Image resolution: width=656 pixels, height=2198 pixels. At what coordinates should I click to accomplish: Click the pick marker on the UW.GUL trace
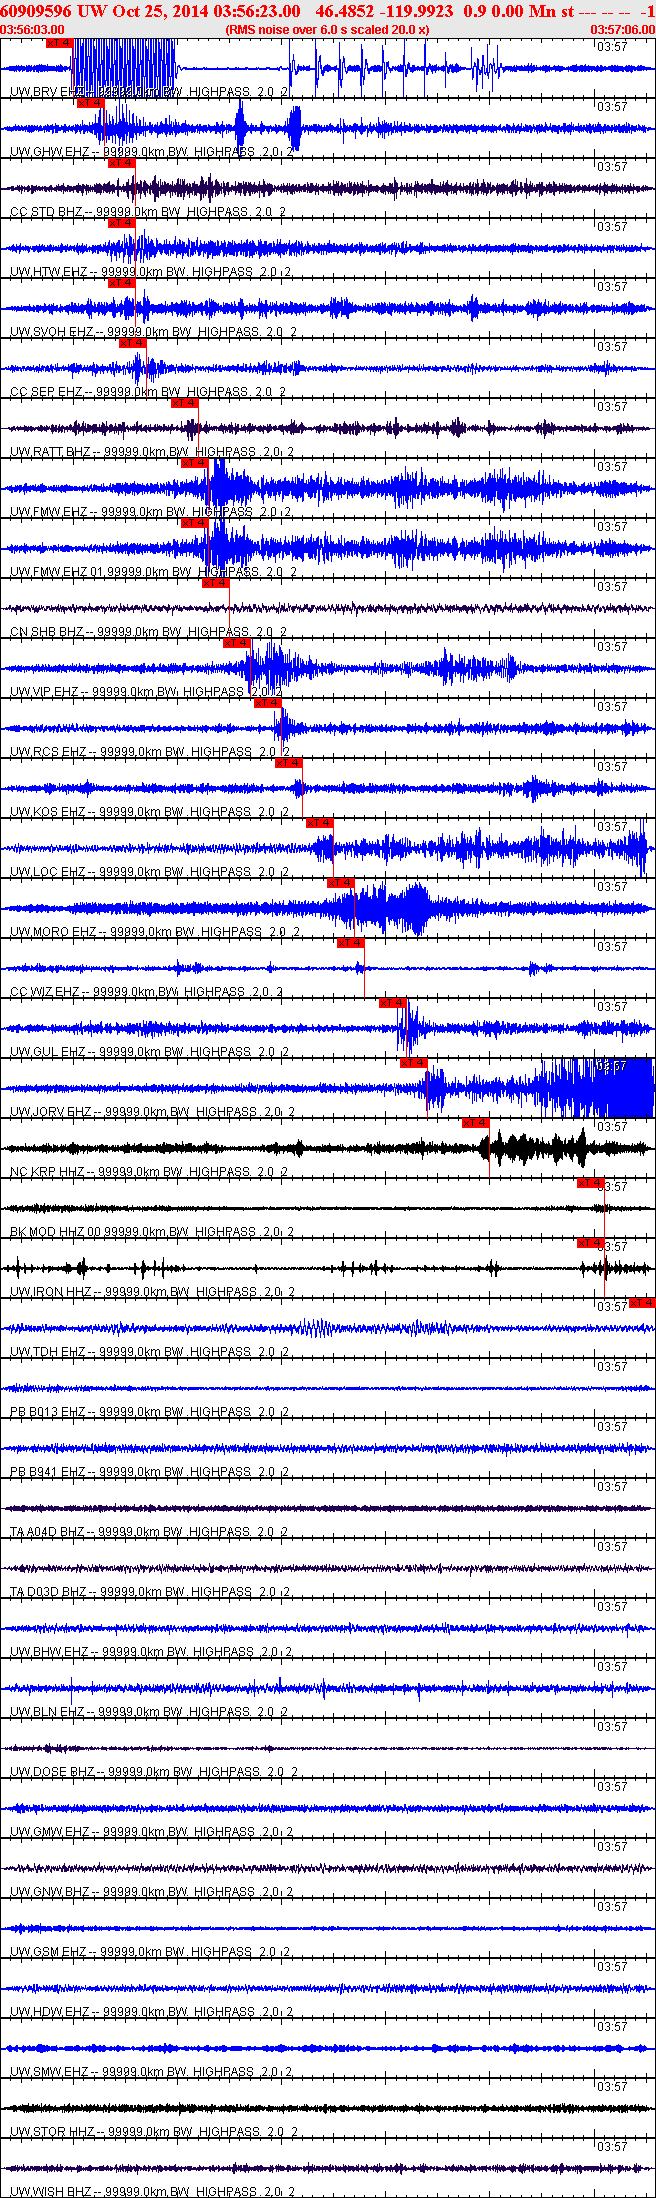click(x=392, y=1002)
